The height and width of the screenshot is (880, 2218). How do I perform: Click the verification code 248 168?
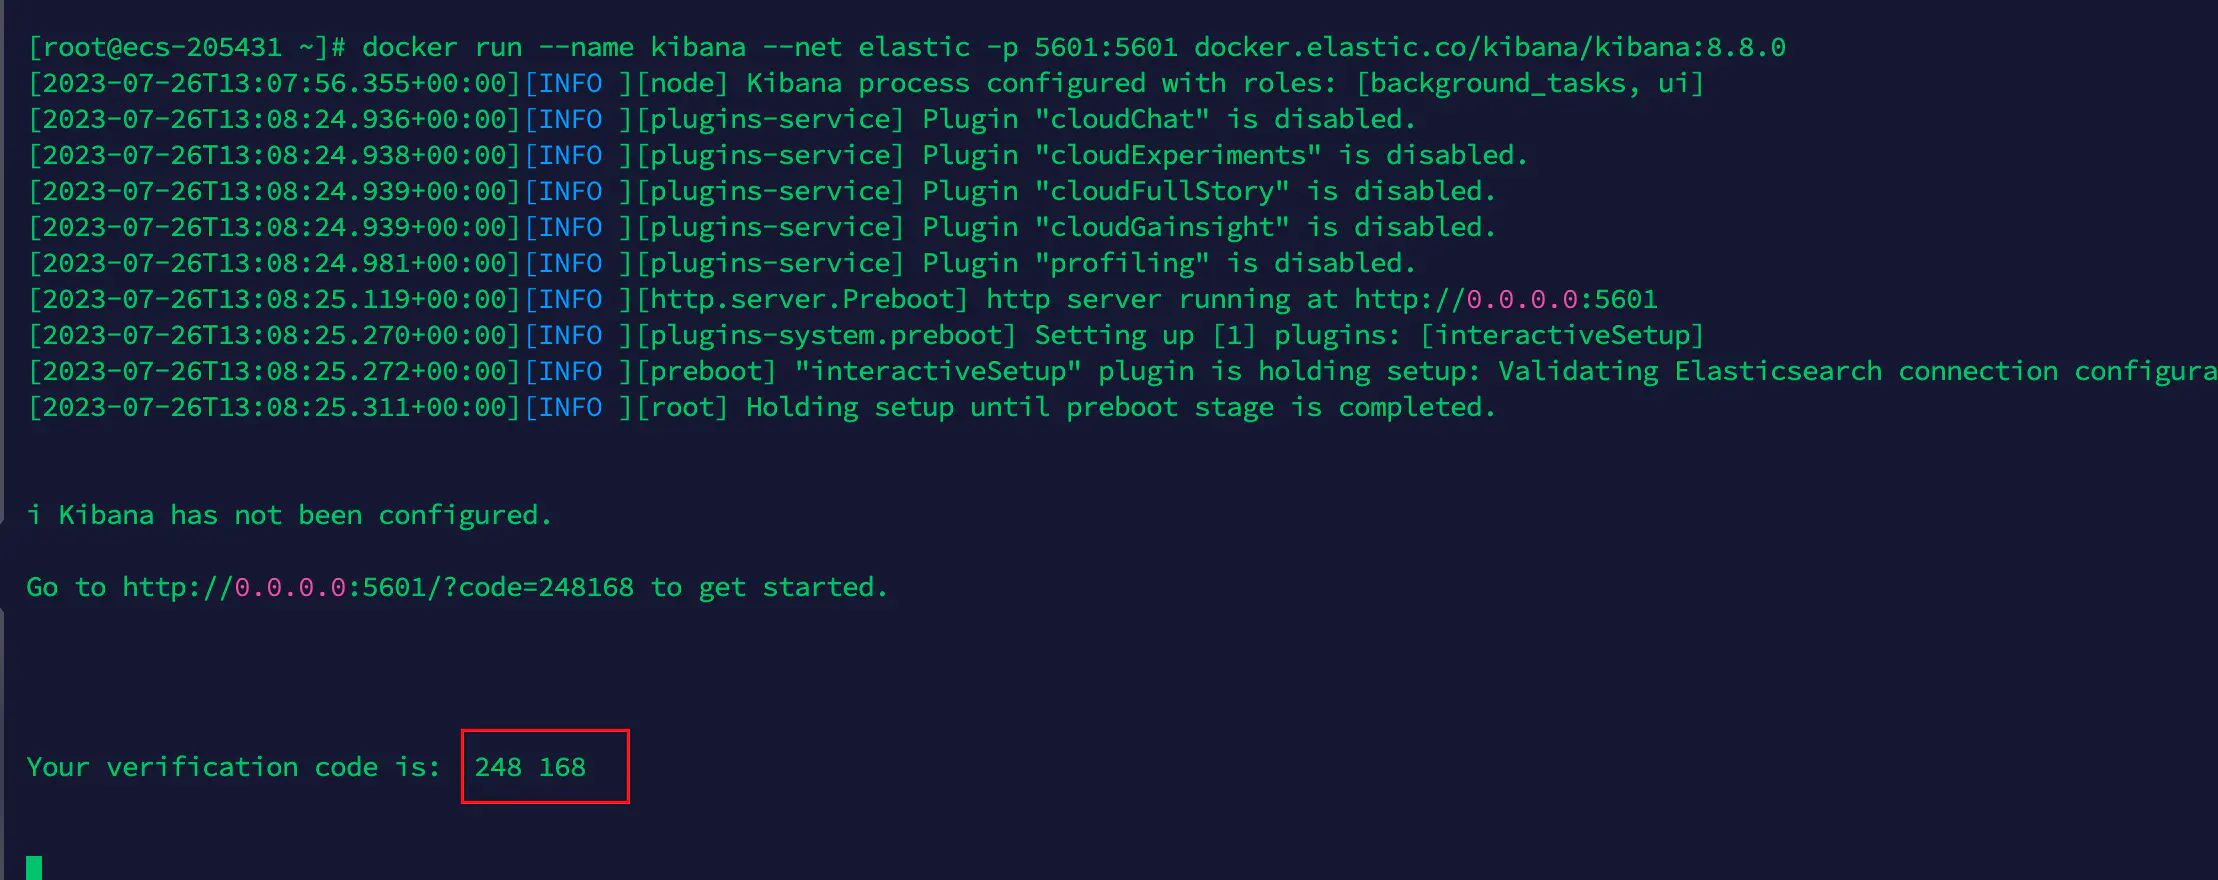[x=530, y=767]
